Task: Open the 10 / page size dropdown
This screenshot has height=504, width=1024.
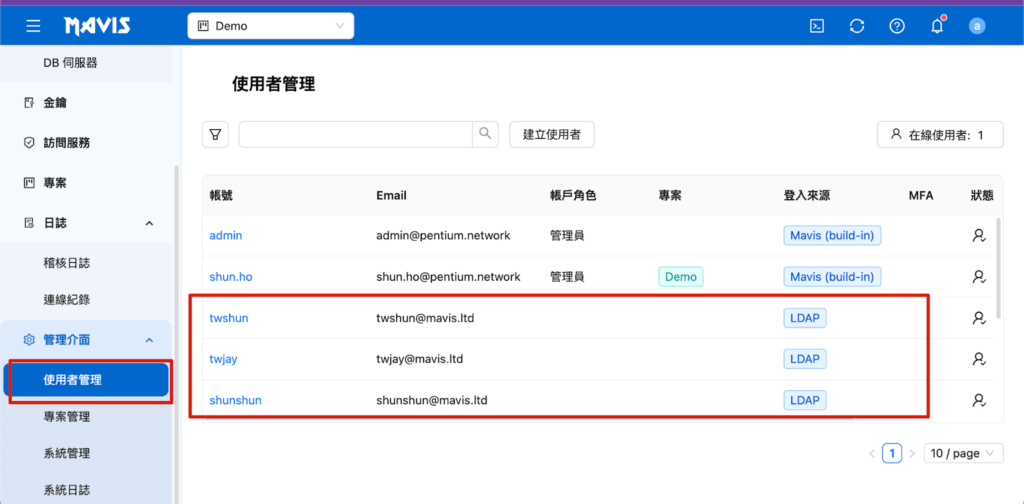Action: pyautogui.click(x=963, y=453)
